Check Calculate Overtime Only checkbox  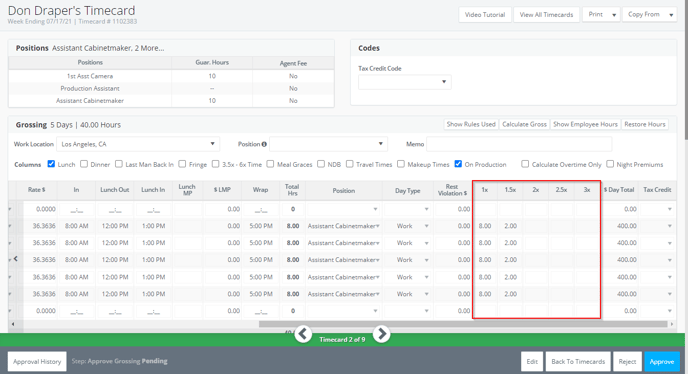[525, 164]
